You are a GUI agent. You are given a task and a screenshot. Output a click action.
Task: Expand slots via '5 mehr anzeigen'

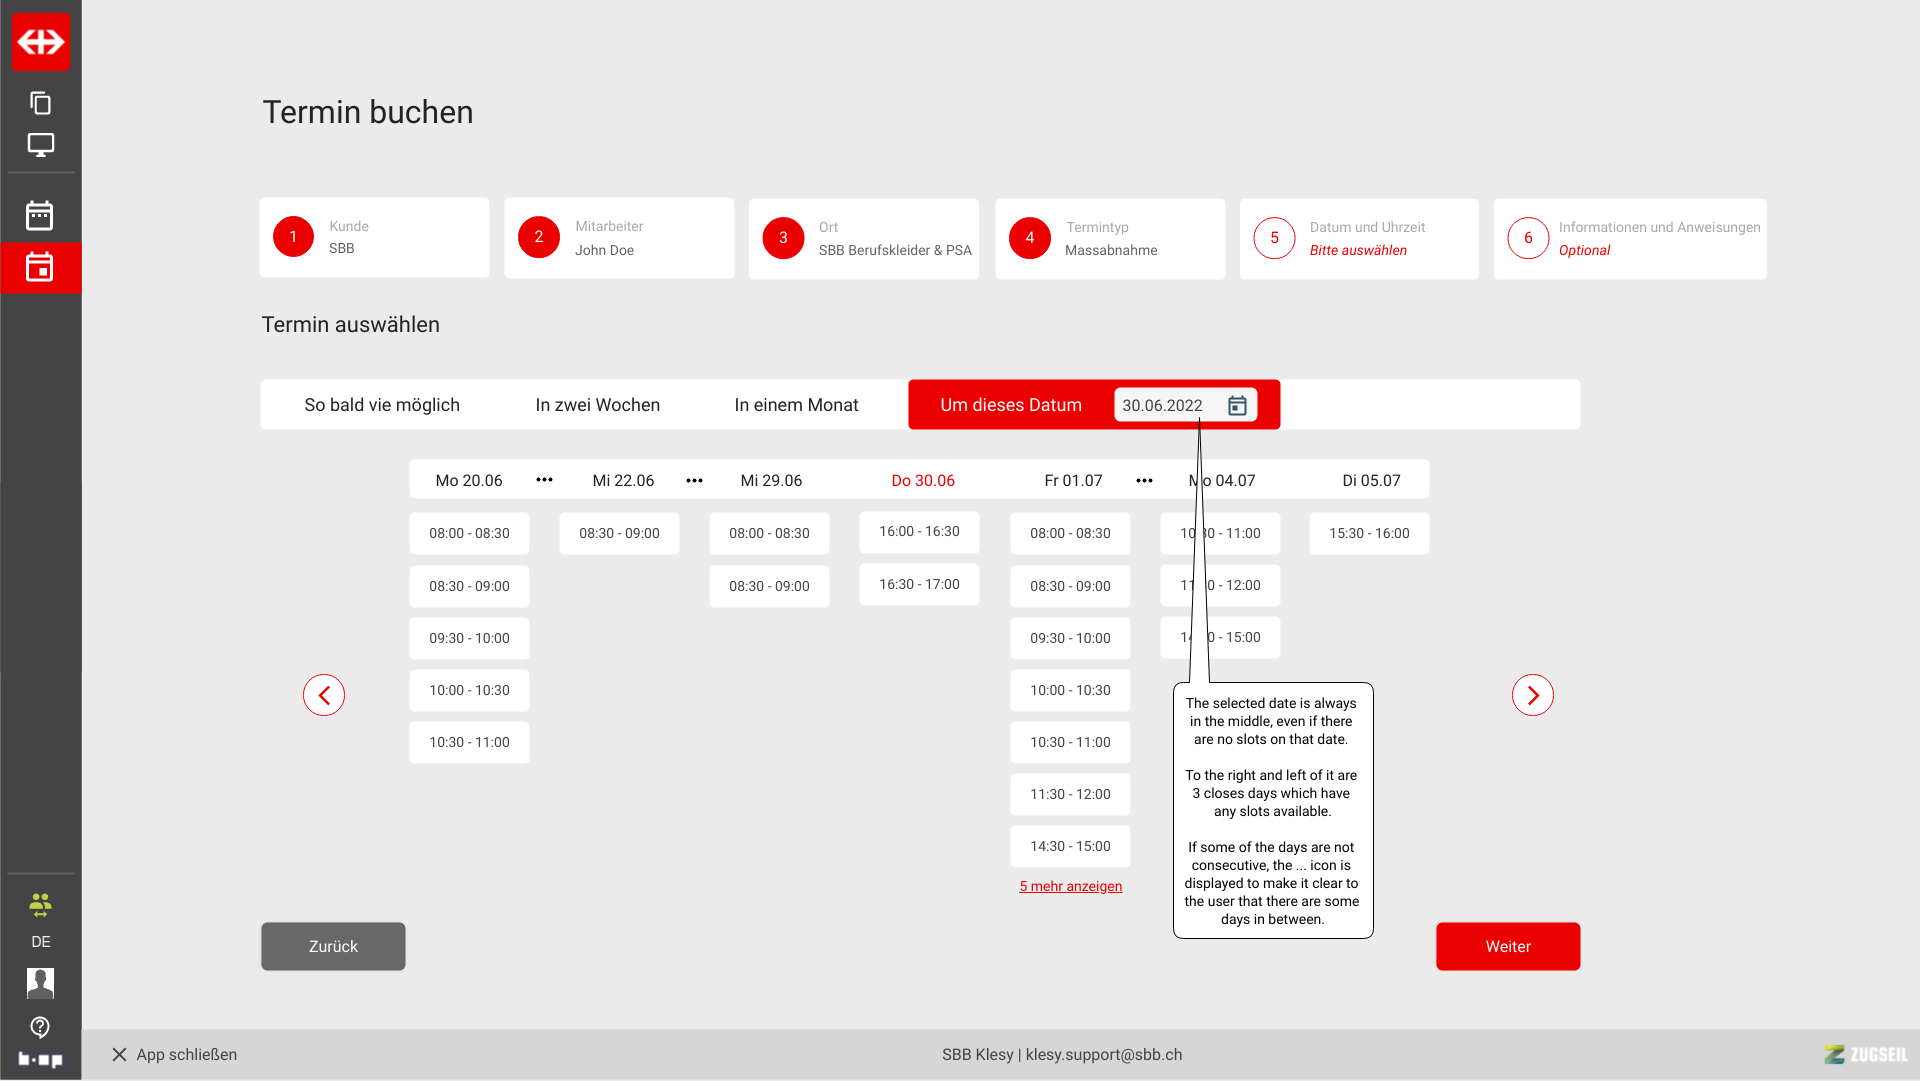point(1070,887)
